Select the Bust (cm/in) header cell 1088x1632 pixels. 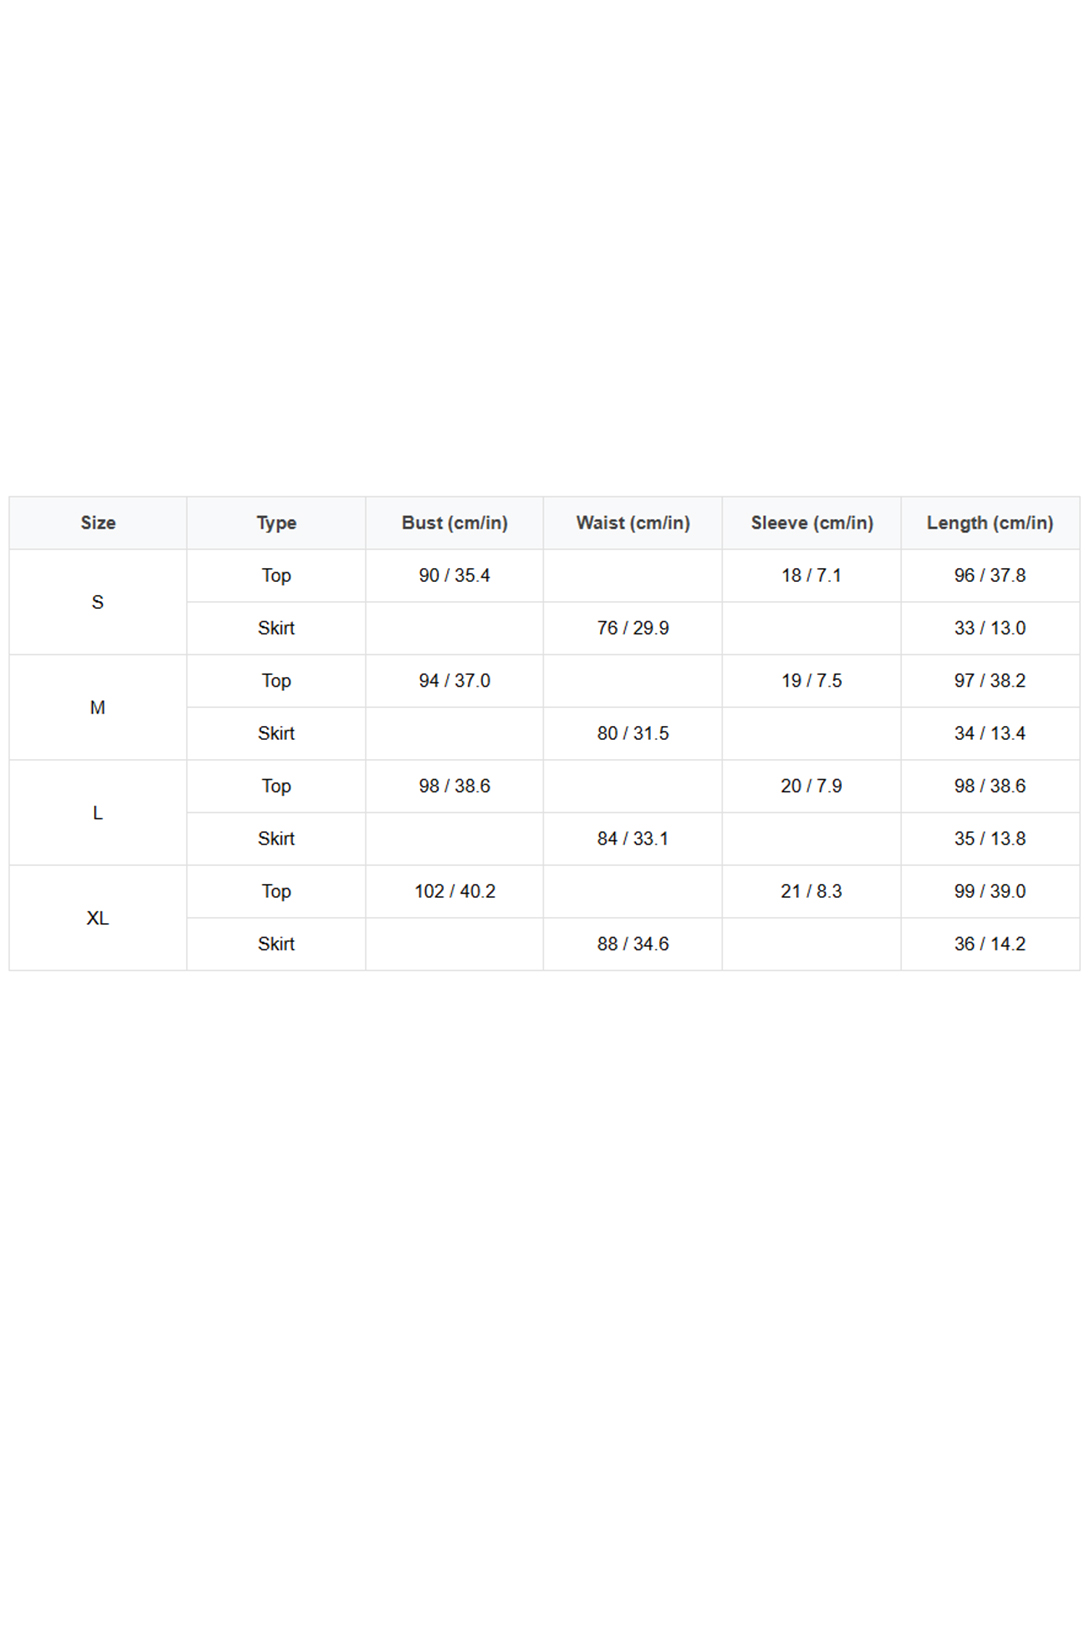(455, 523)
